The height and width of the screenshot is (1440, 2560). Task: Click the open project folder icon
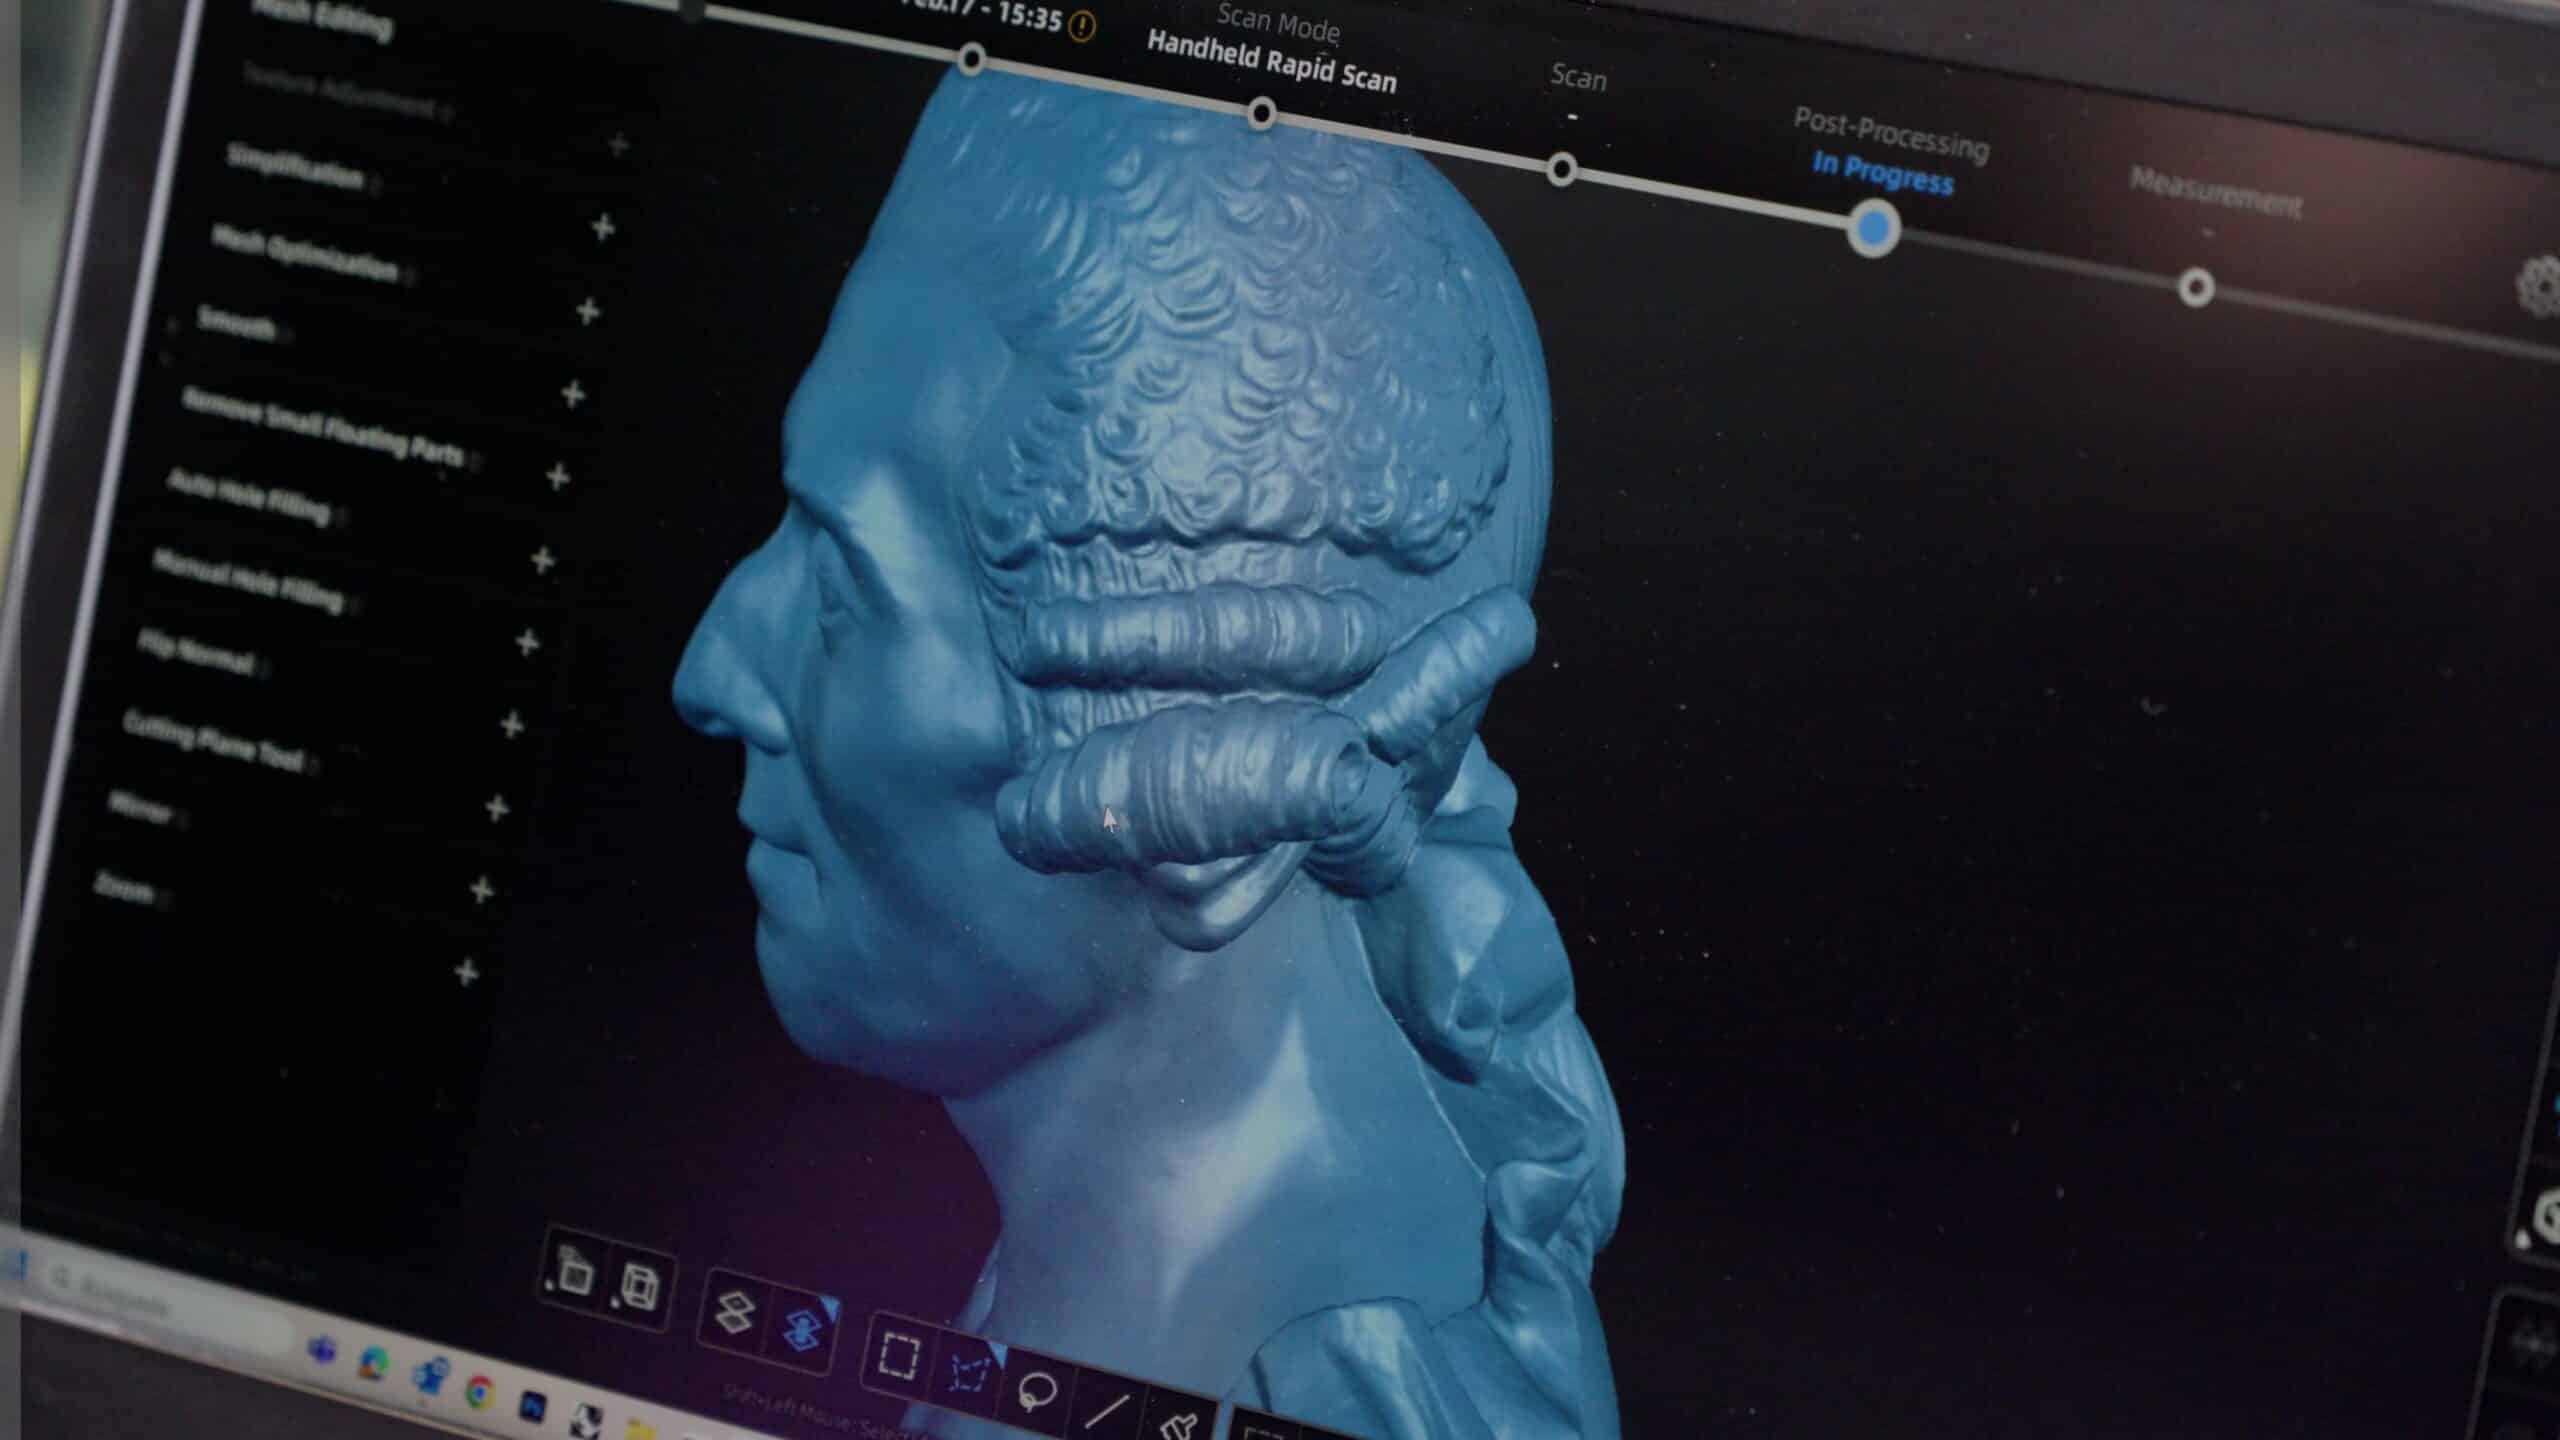[574, 1274]
